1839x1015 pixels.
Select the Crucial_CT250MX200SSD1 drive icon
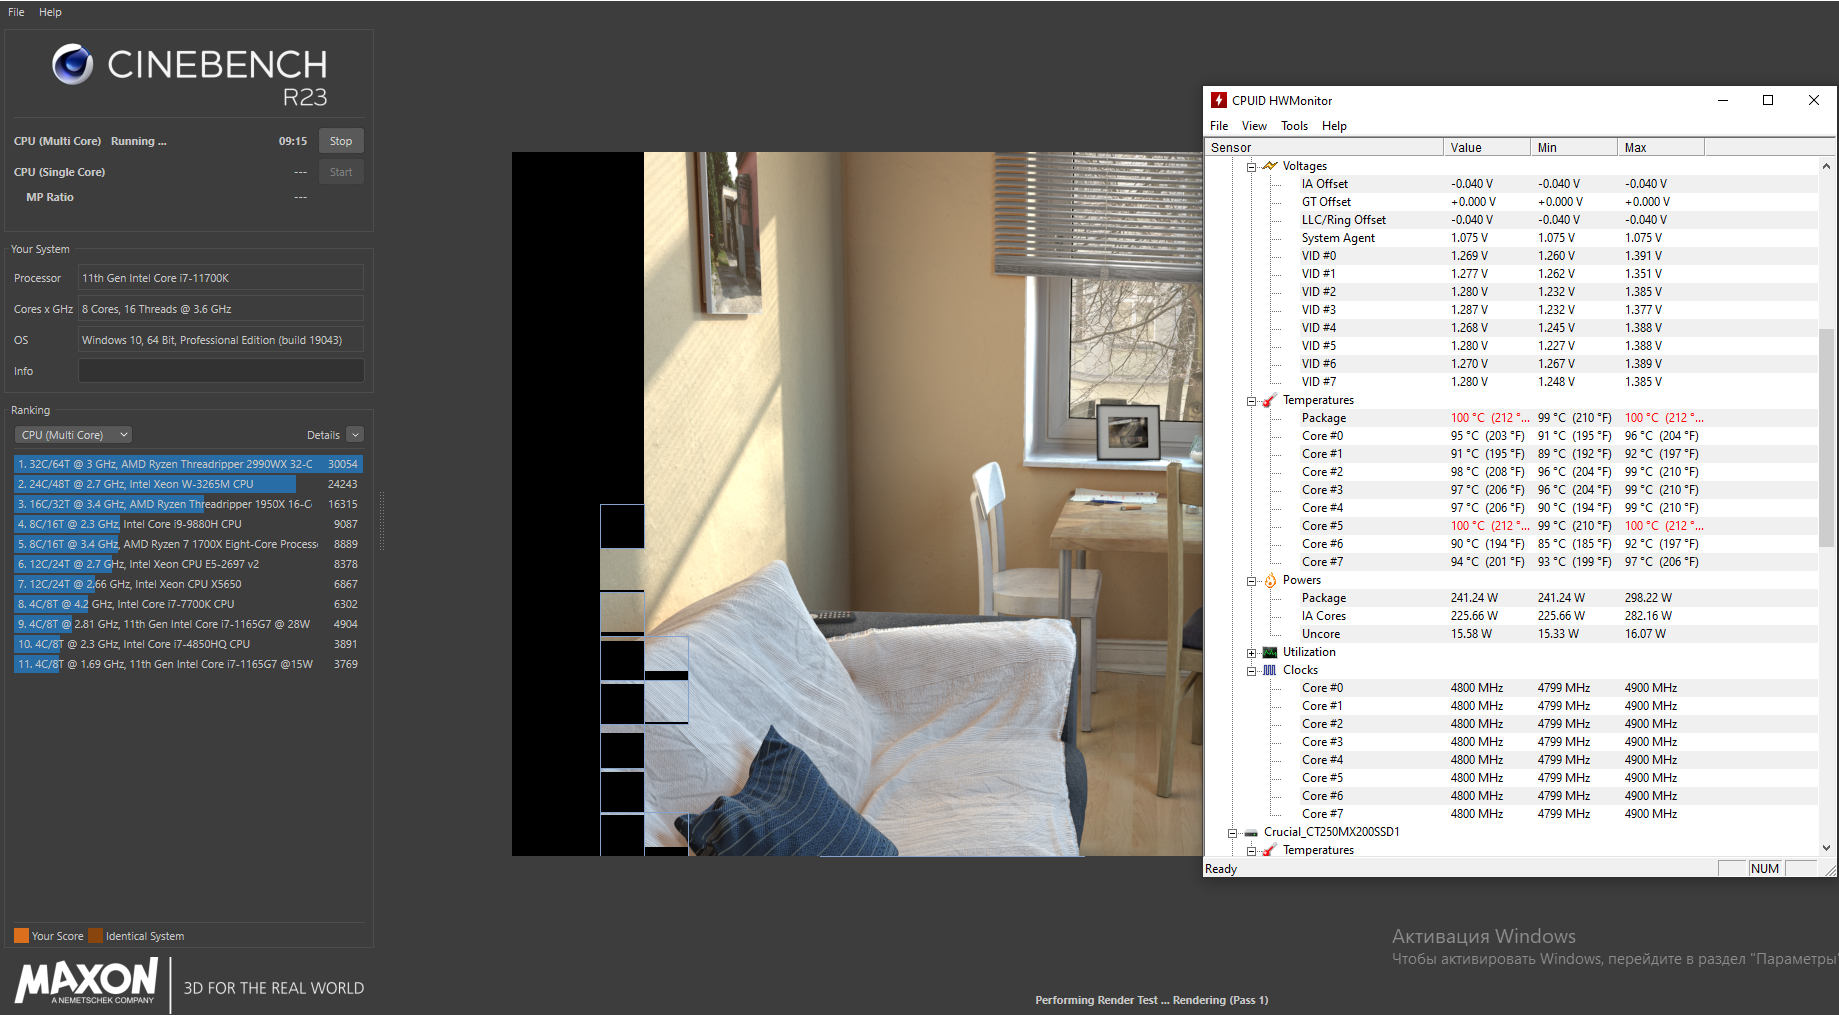[x=1251, y=832]
